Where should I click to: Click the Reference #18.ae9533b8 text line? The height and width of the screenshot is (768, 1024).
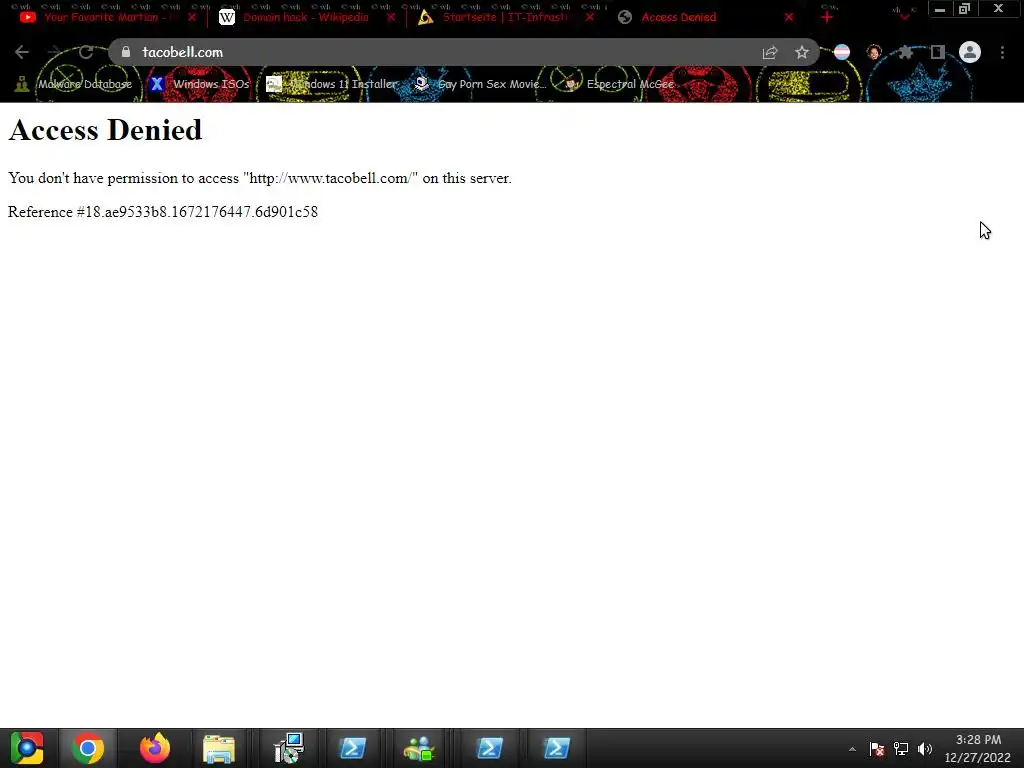pos(163,212)
